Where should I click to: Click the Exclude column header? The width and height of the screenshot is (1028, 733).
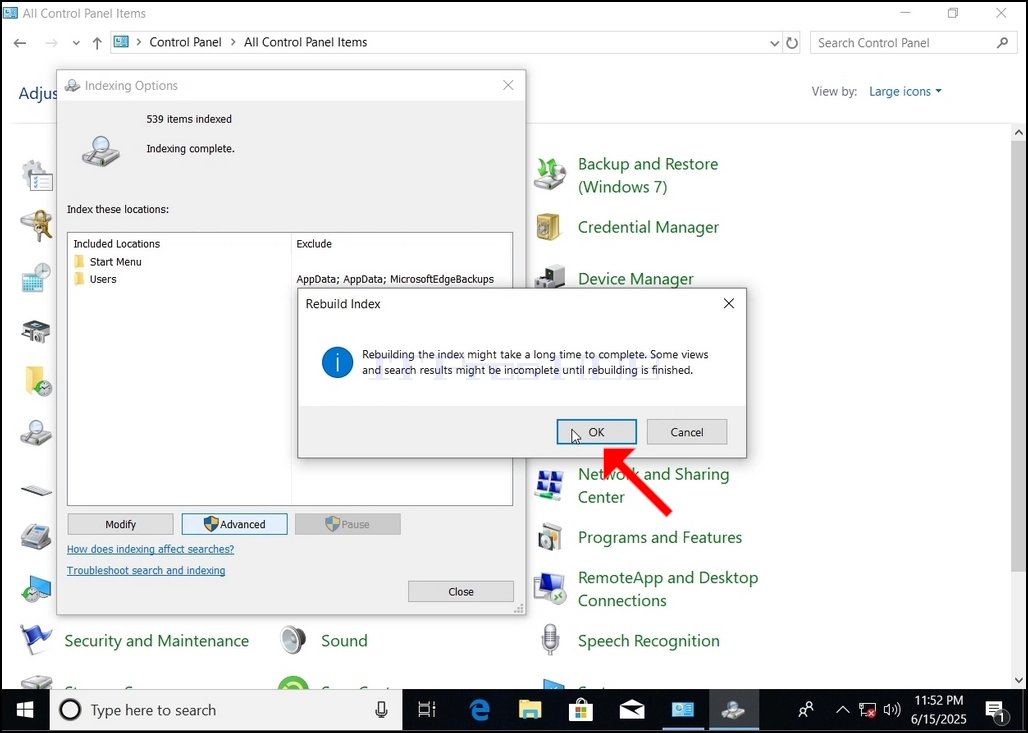(314, 244)
